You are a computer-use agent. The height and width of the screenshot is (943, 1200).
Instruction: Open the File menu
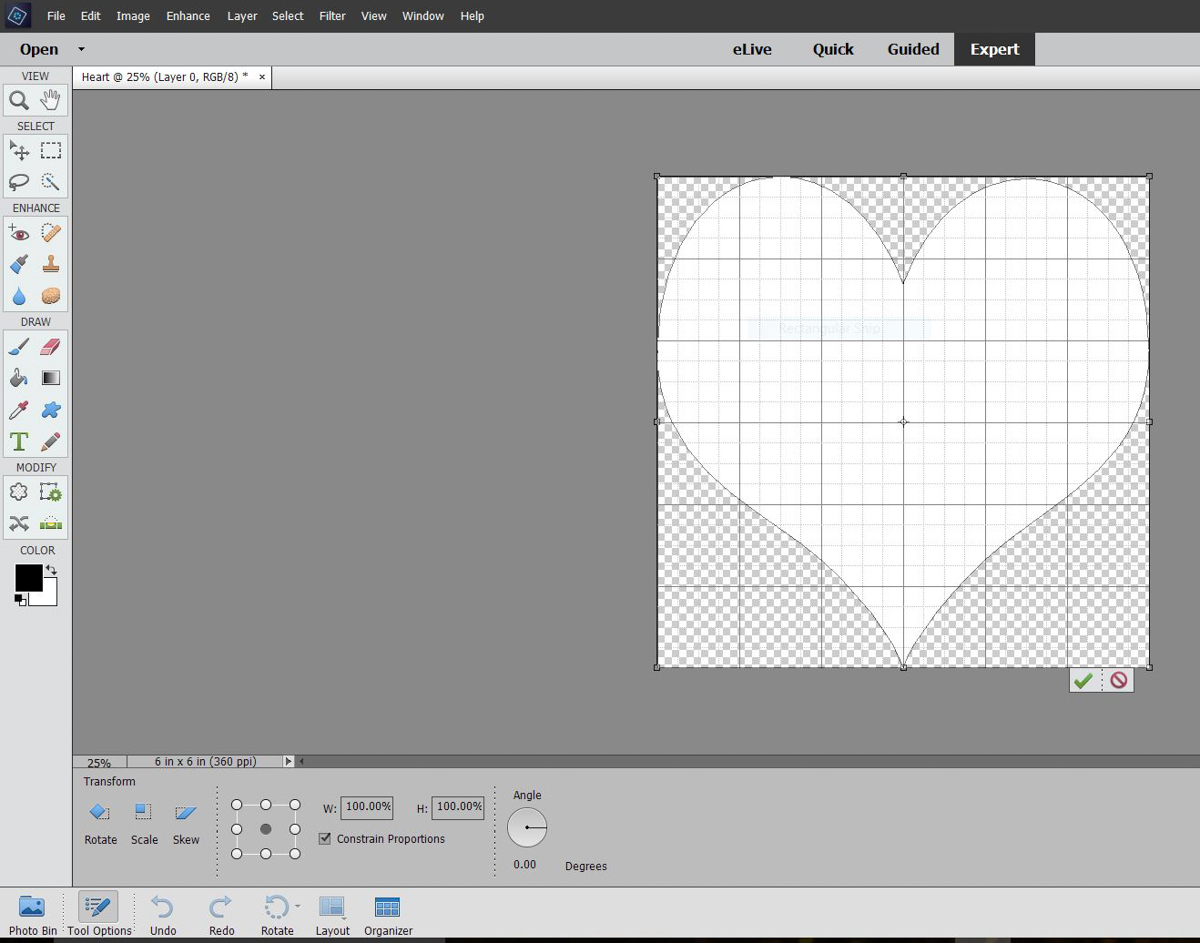pyautogui.click(x=56, y=16)
